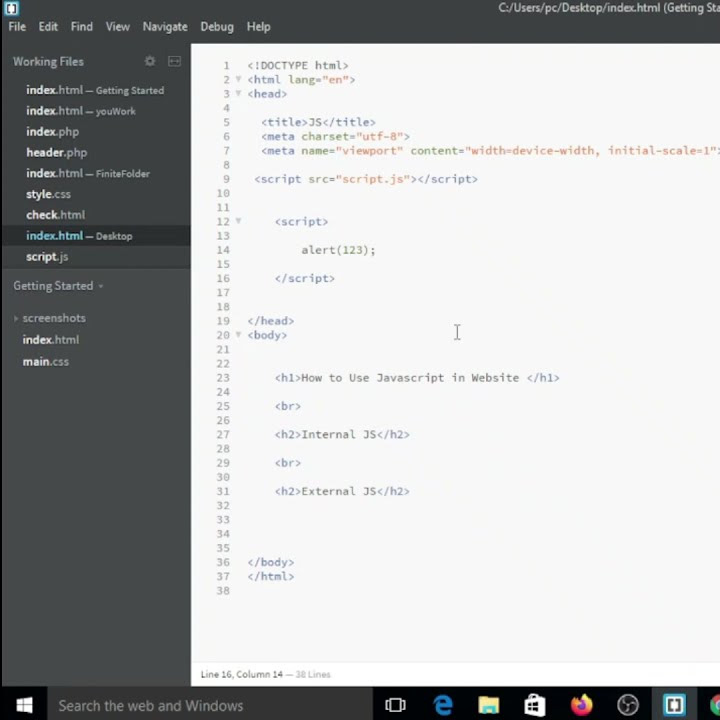Viewport: 720px width, 720px height.
Task: Open OBS Studio from taskbar
Action: (628, 705)
